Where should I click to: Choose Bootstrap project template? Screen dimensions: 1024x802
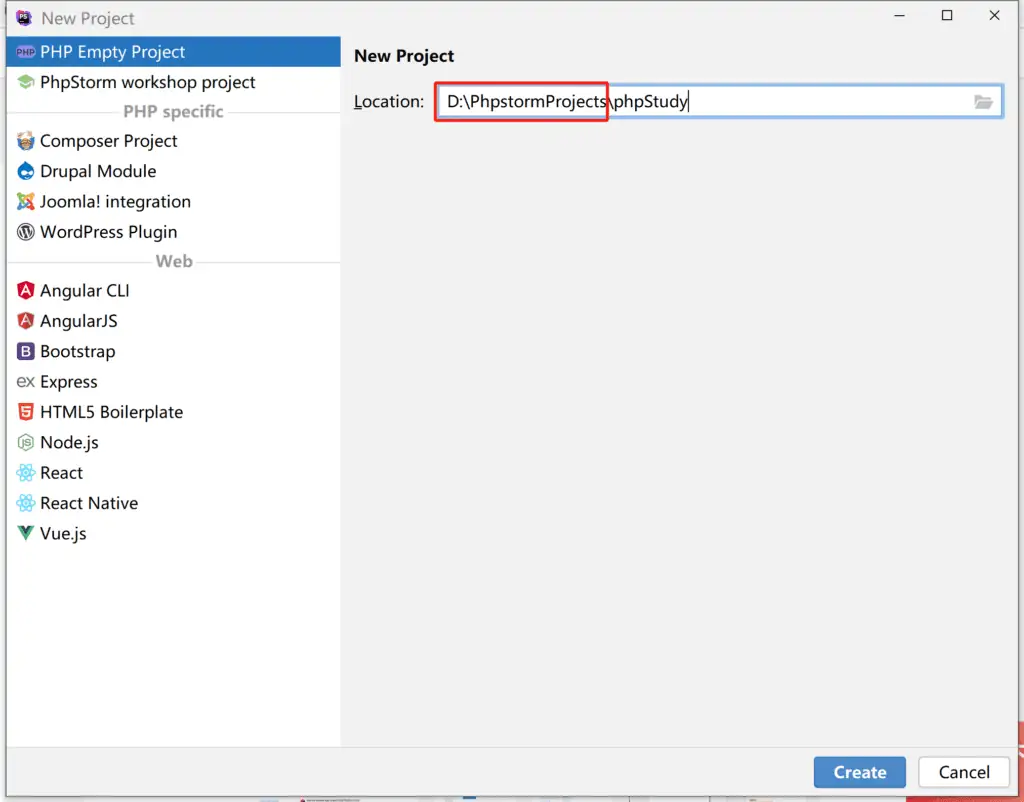(x=77, y=351)
